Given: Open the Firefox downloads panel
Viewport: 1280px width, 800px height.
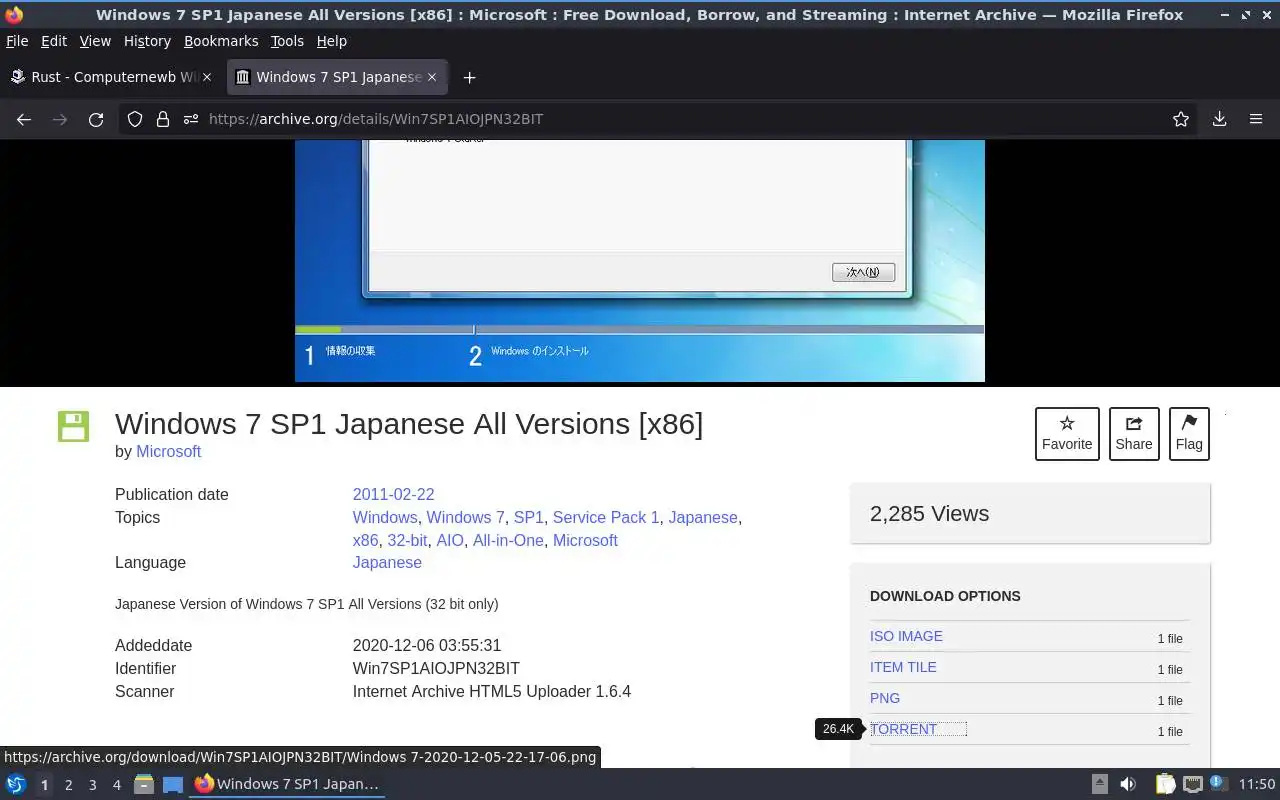Looking at the screenshot, I should [x=1219, y=119].
